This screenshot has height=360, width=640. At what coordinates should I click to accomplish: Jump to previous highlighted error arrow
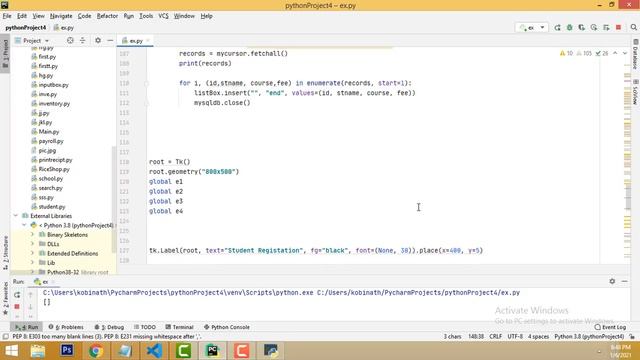point(616,53)
